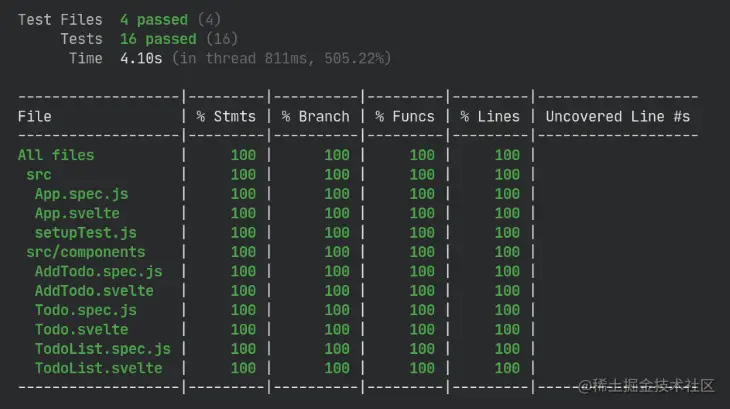Click the '16 passed' tests result
The width and height of the screenshot is (730, 409).
pyautogui.click(x=158, y=39)
